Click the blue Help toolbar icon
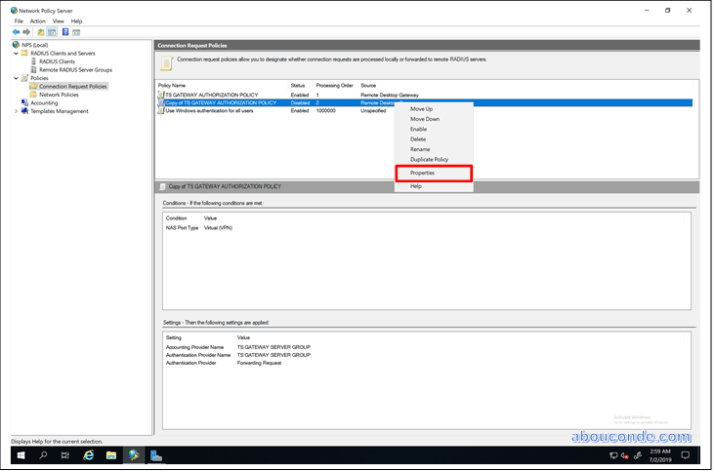The height and width of the screenshot is (471, 714). (64, 32)
